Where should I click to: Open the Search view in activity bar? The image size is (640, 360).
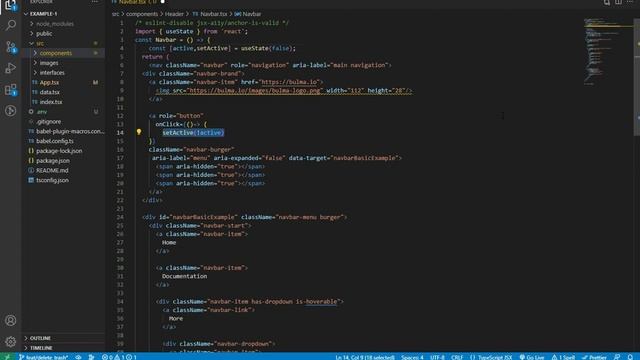11,25
